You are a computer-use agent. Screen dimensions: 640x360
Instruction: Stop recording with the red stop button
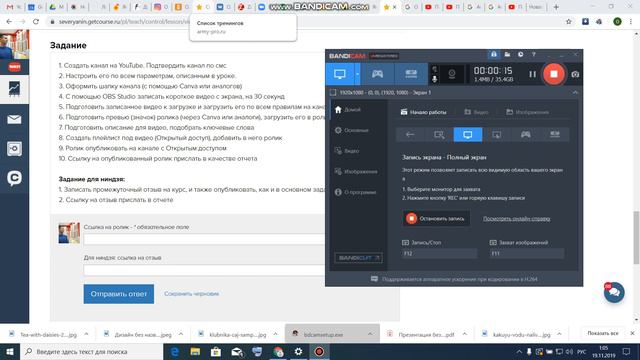[553, 74]
